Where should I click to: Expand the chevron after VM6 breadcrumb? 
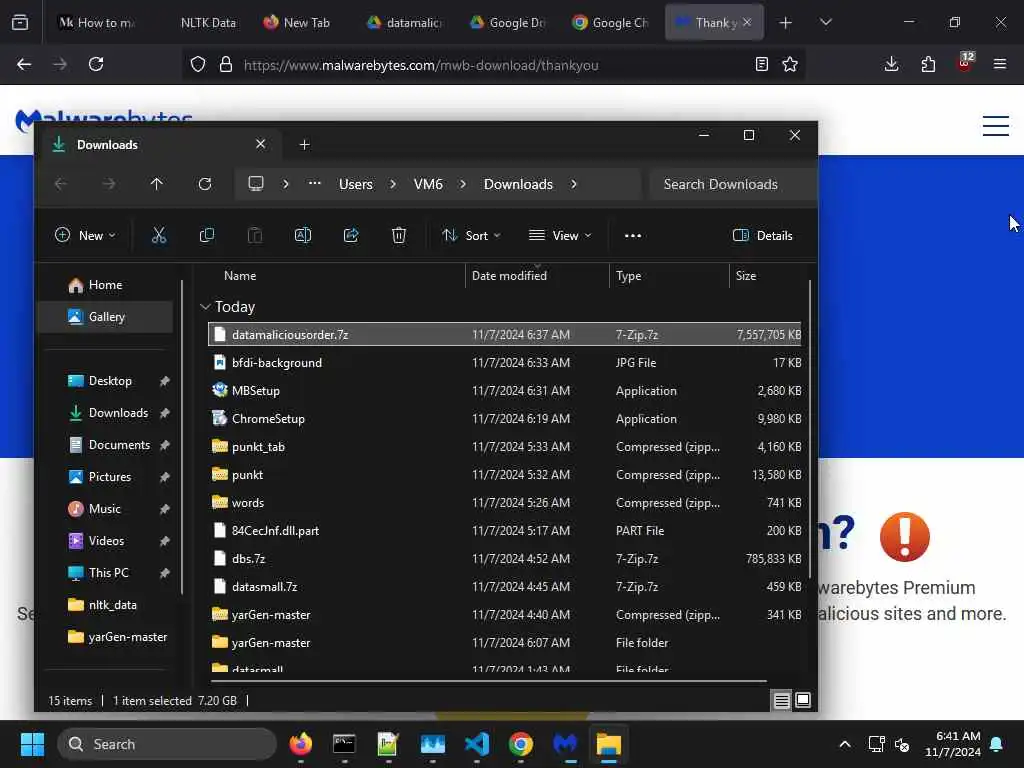[x=463, y=184]
